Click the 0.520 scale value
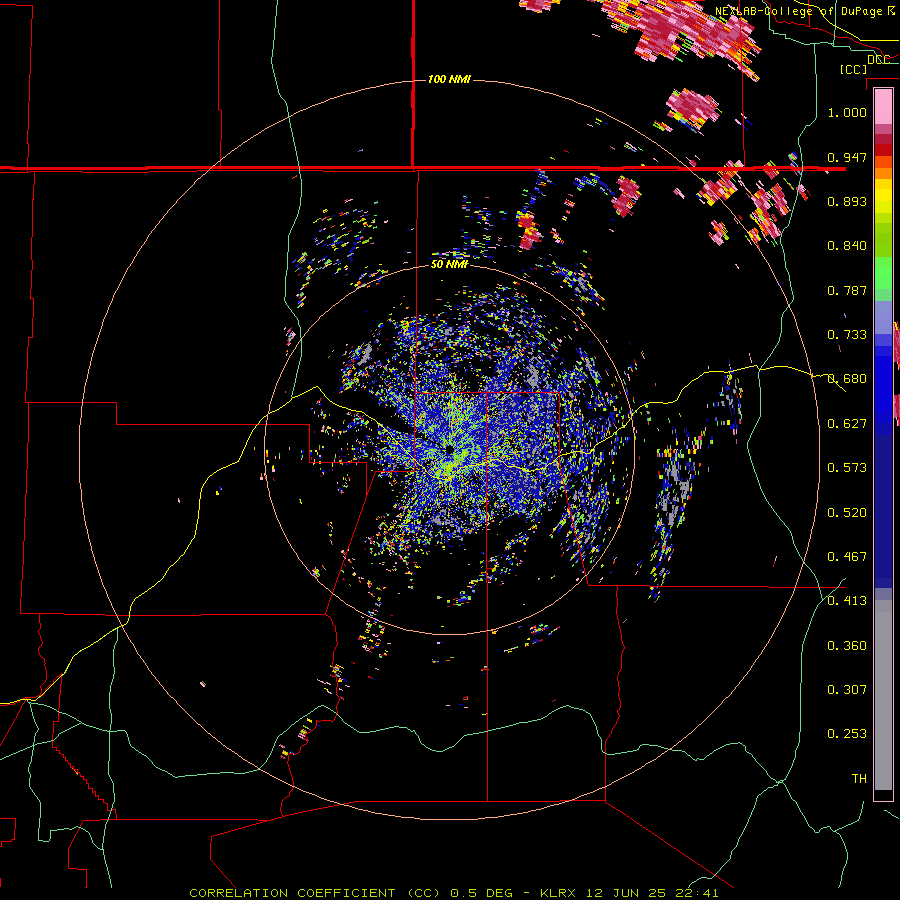Screen dimensions: 900x900 coord(847,513)
